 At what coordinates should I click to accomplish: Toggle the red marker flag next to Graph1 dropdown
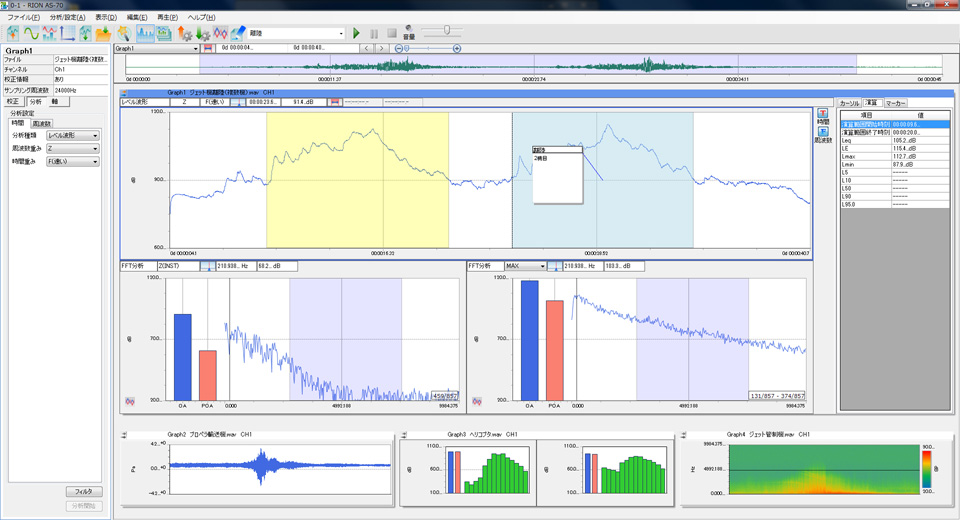click(x=208, y=48)
